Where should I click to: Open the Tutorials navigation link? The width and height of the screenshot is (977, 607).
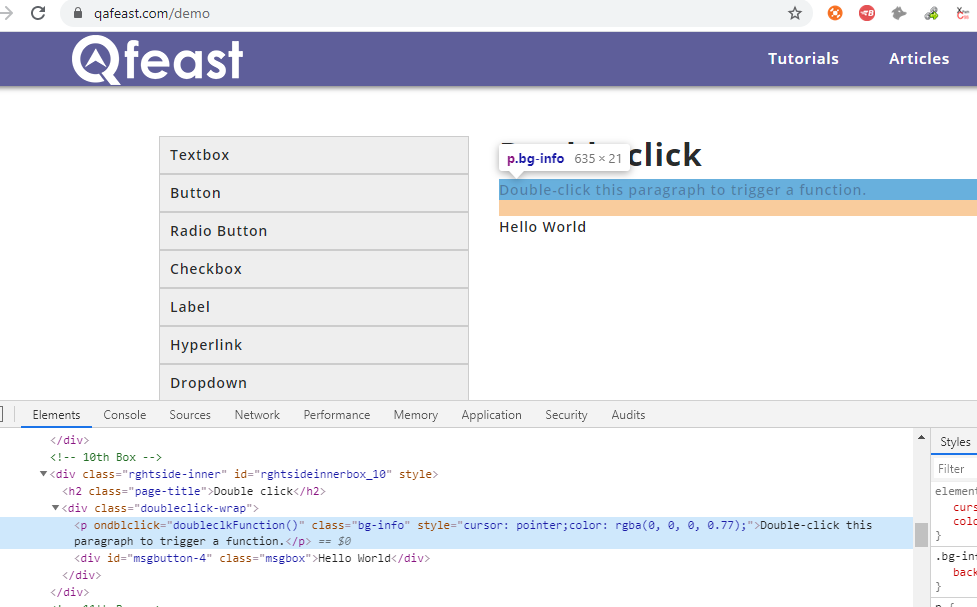tap(803, 59)
